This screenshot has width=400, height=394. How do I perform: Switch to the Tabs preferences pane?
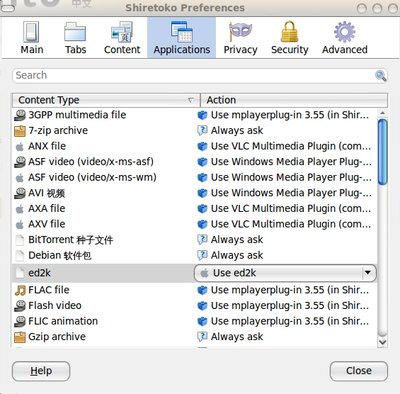click(x=75, y=38)
